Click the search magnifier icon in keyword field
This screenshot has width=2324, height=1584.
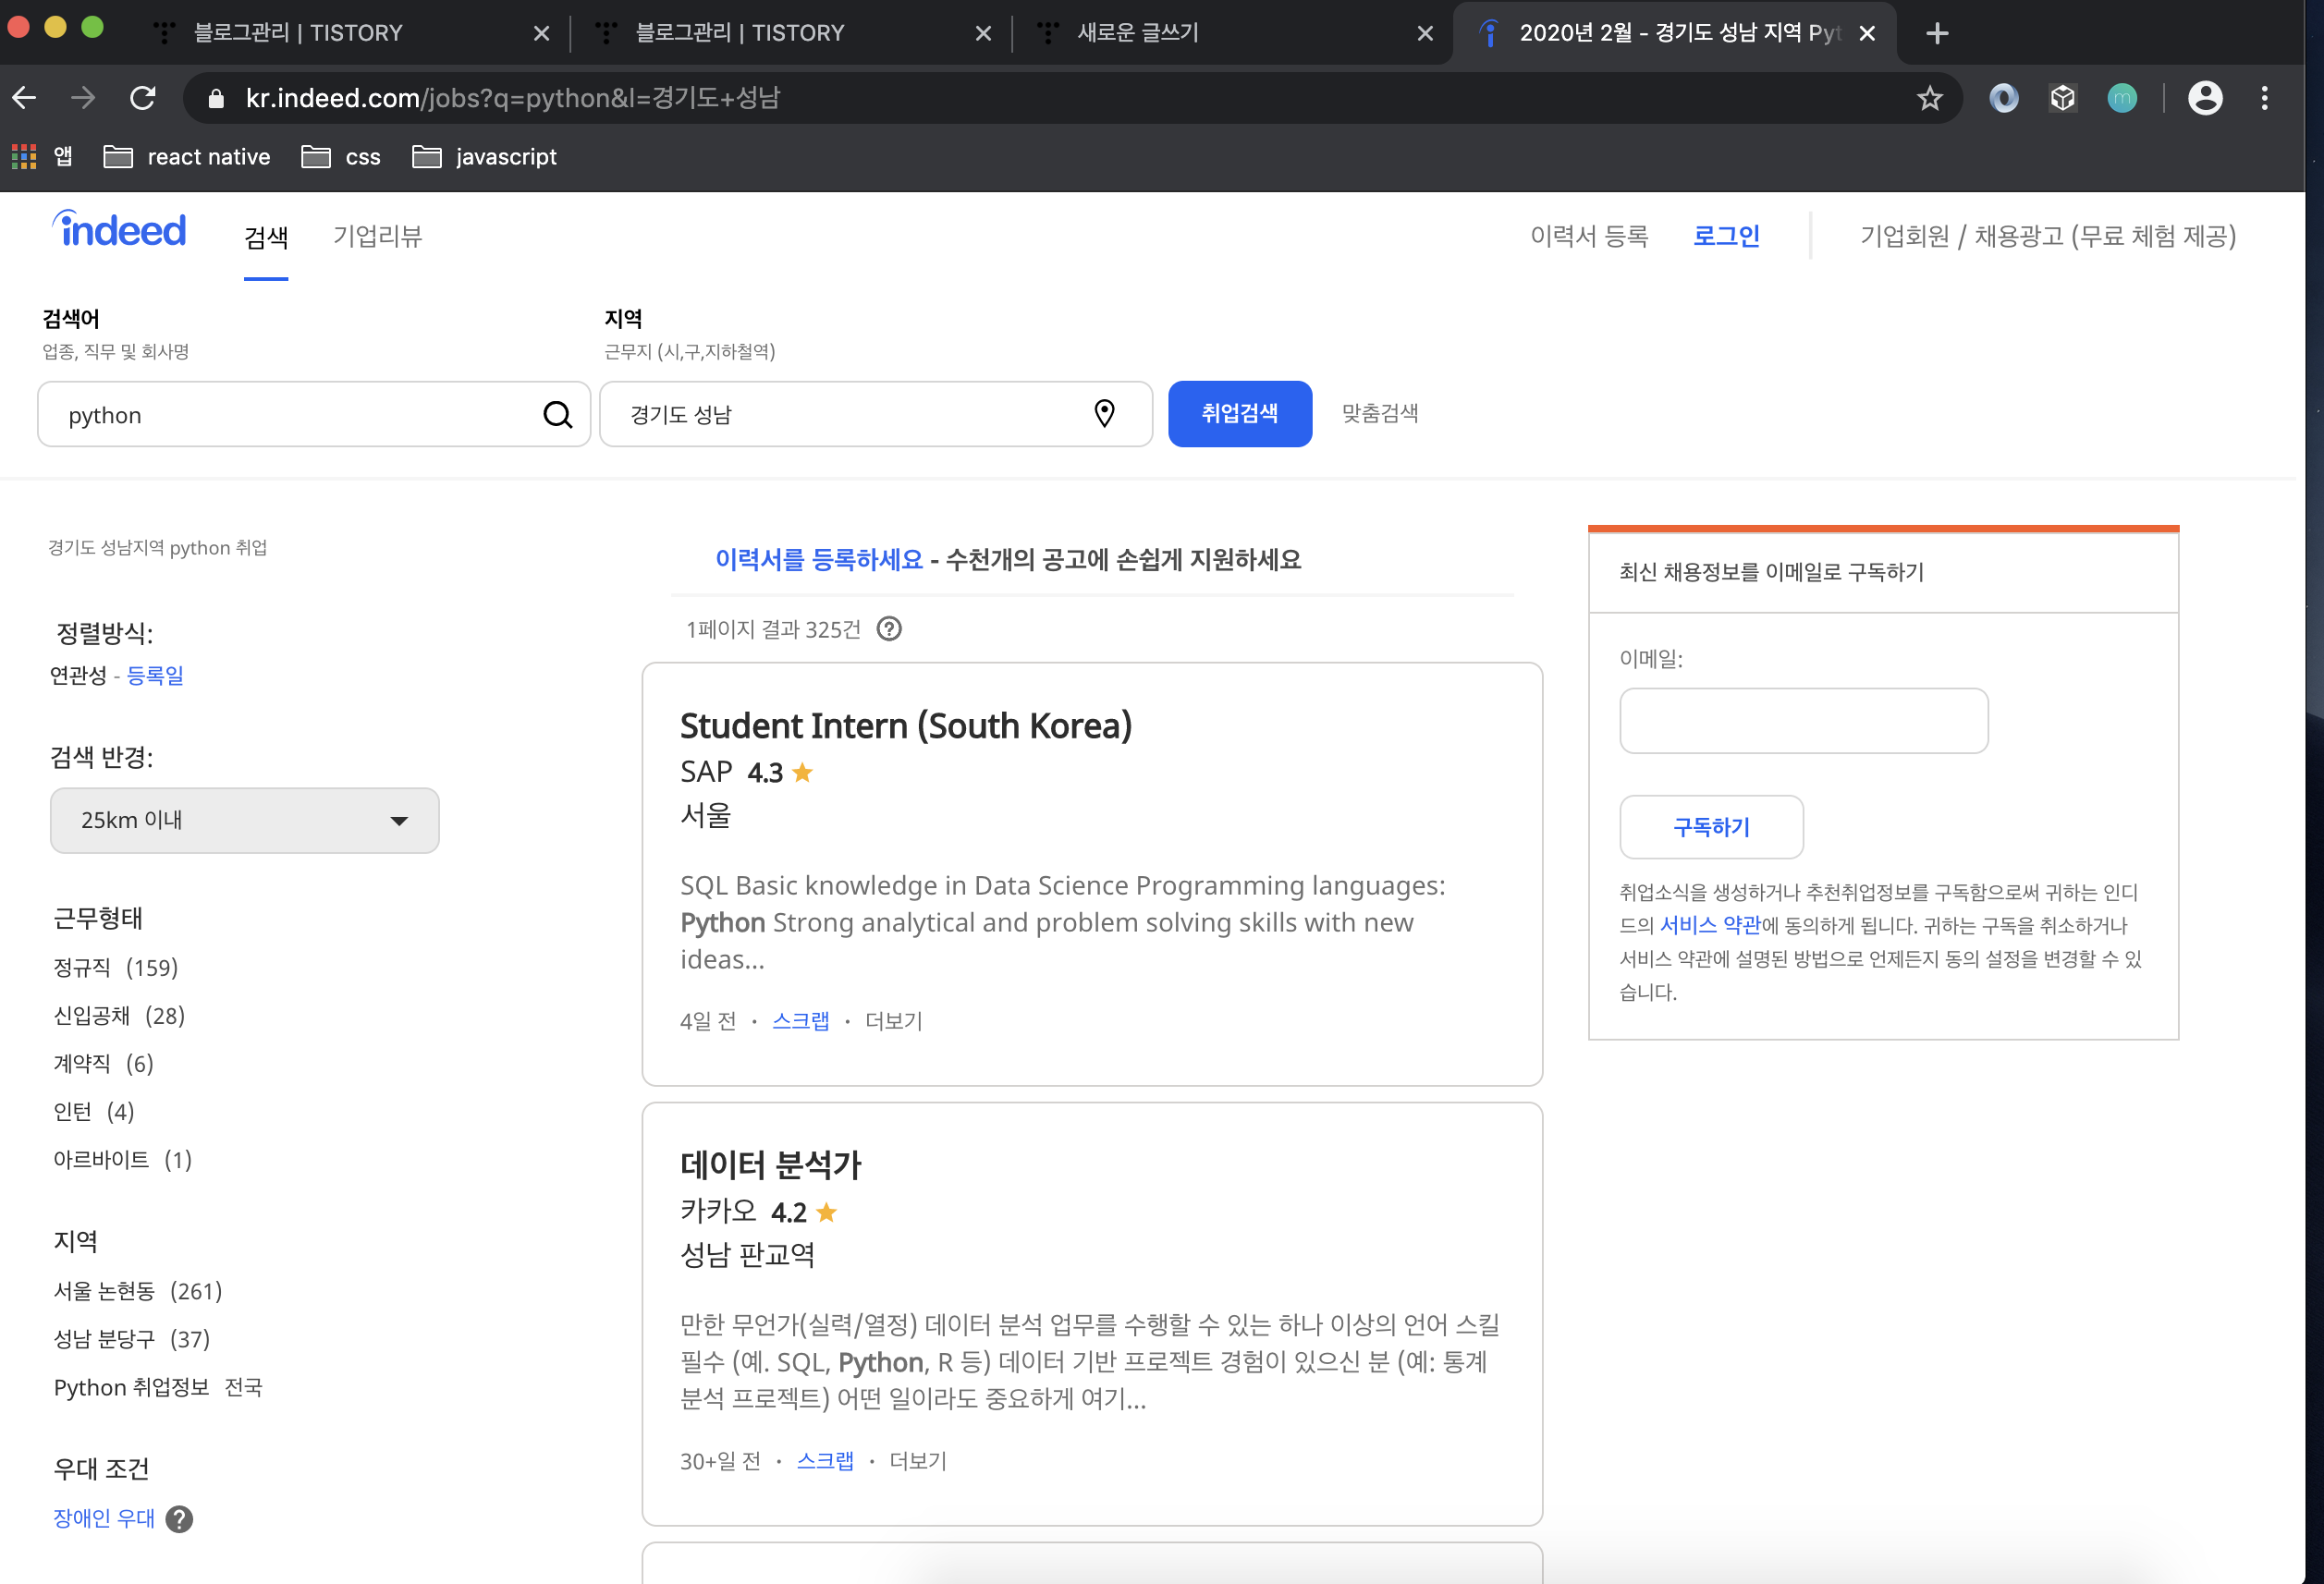557,414
